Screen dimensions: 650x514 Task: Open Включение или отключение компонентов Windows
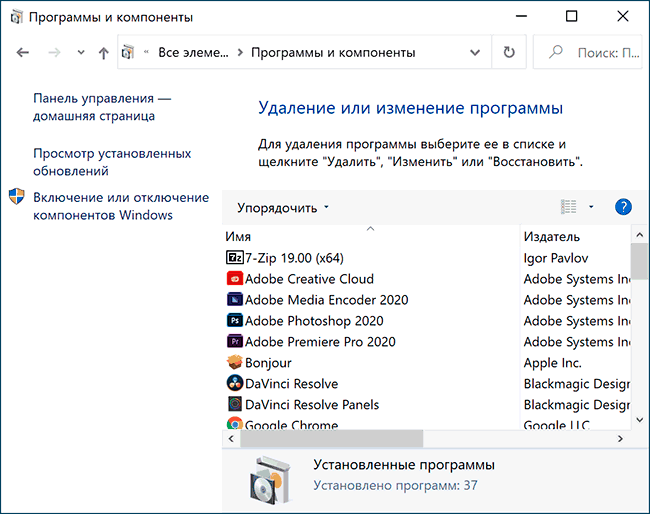[121, 206]
